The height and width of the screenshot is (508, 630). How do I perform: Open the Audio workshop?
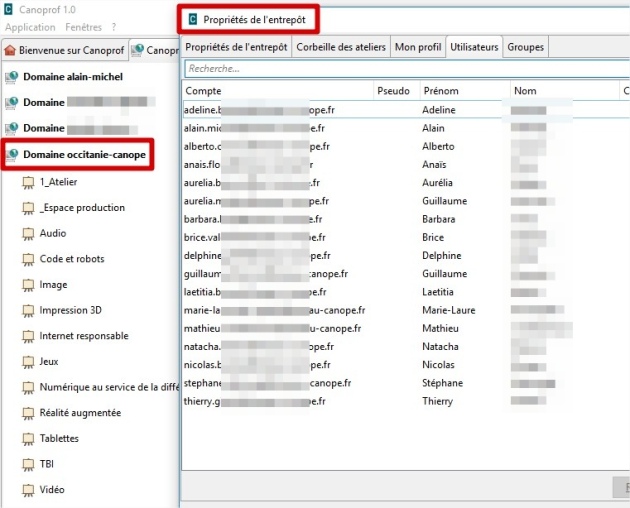tap(53, 234)
